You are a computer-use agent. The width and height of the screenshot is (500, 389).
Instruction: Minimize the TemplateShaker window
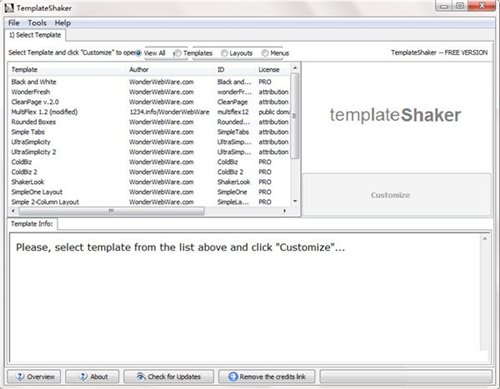pyautogui.click(x=443, y=6)
